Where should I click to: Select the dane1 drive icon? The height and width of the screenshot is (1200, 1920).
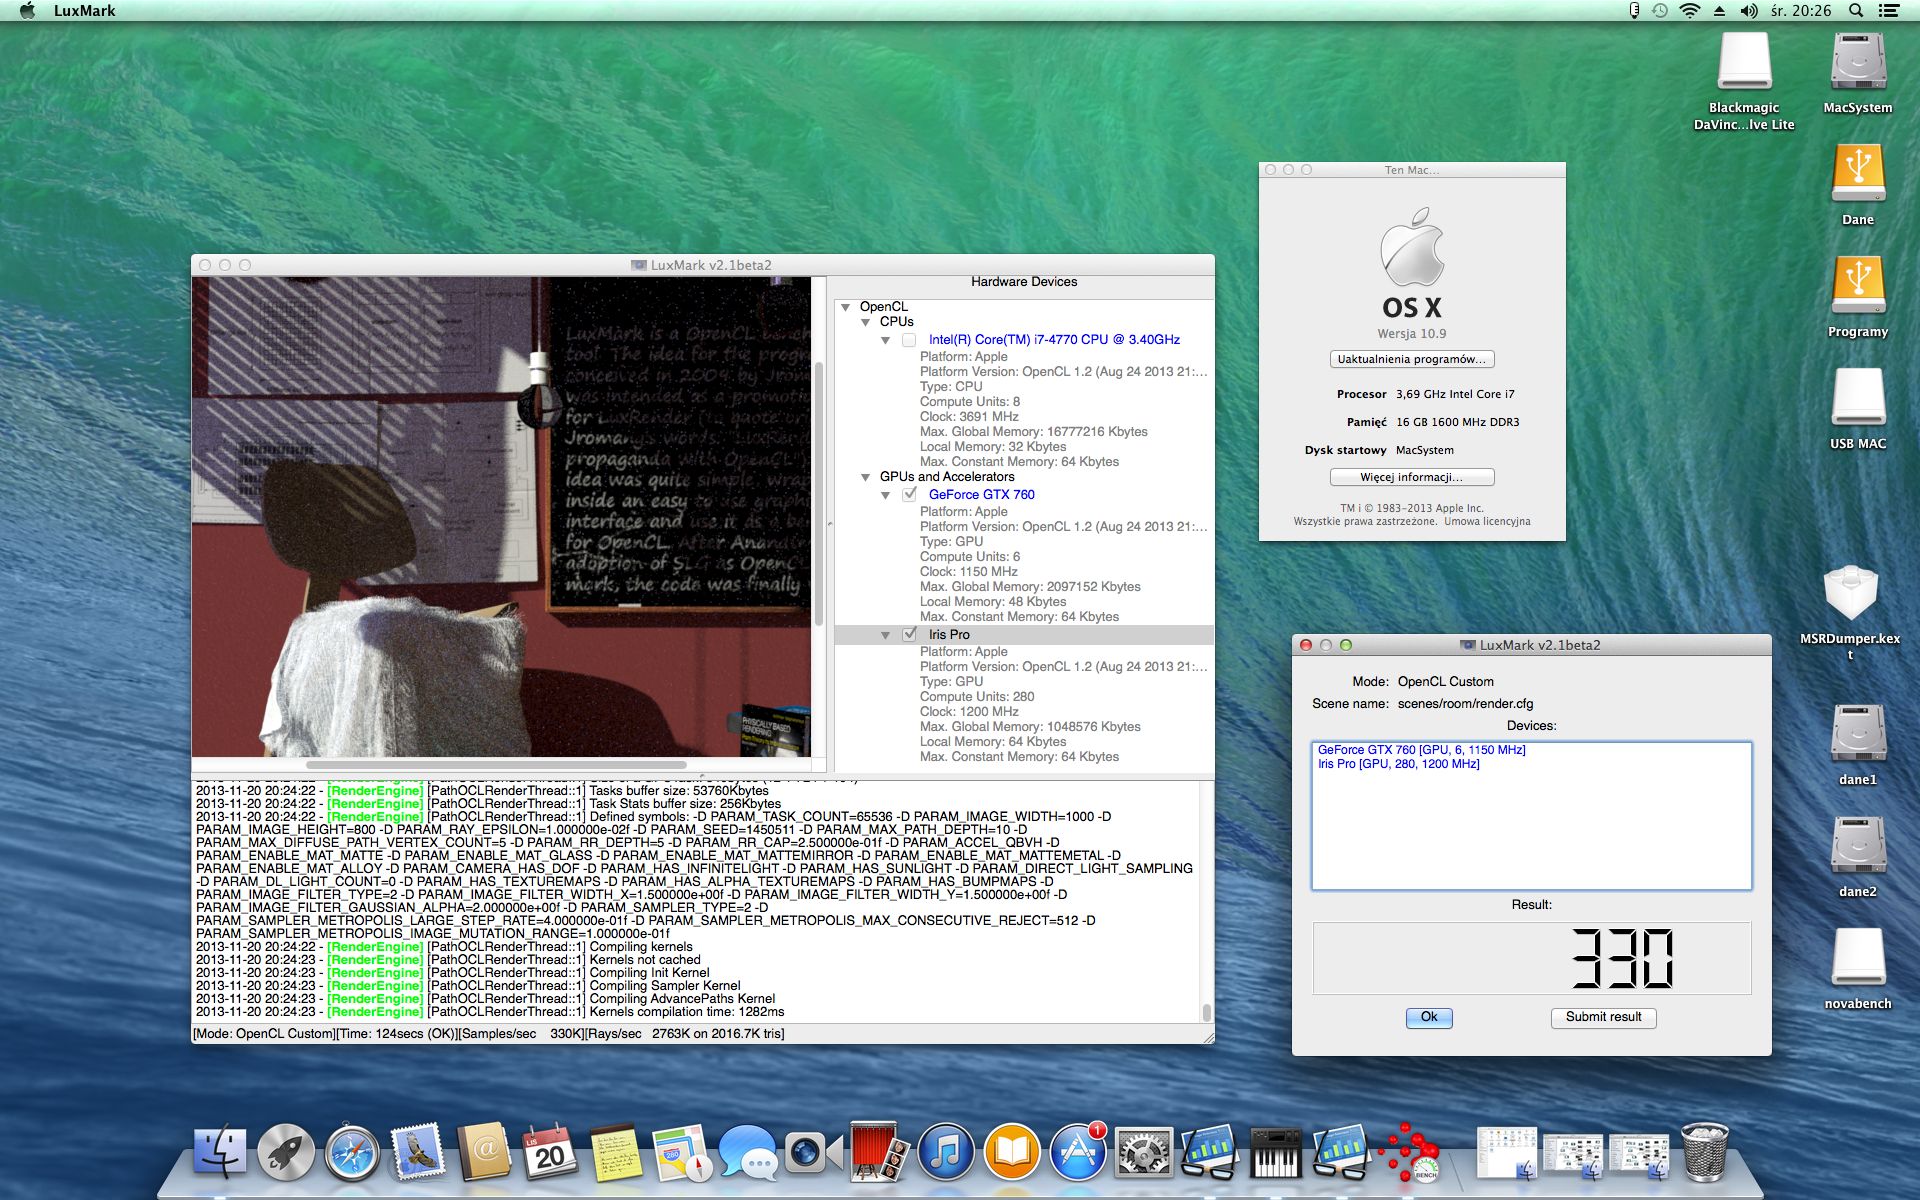tap(1858, 745)
